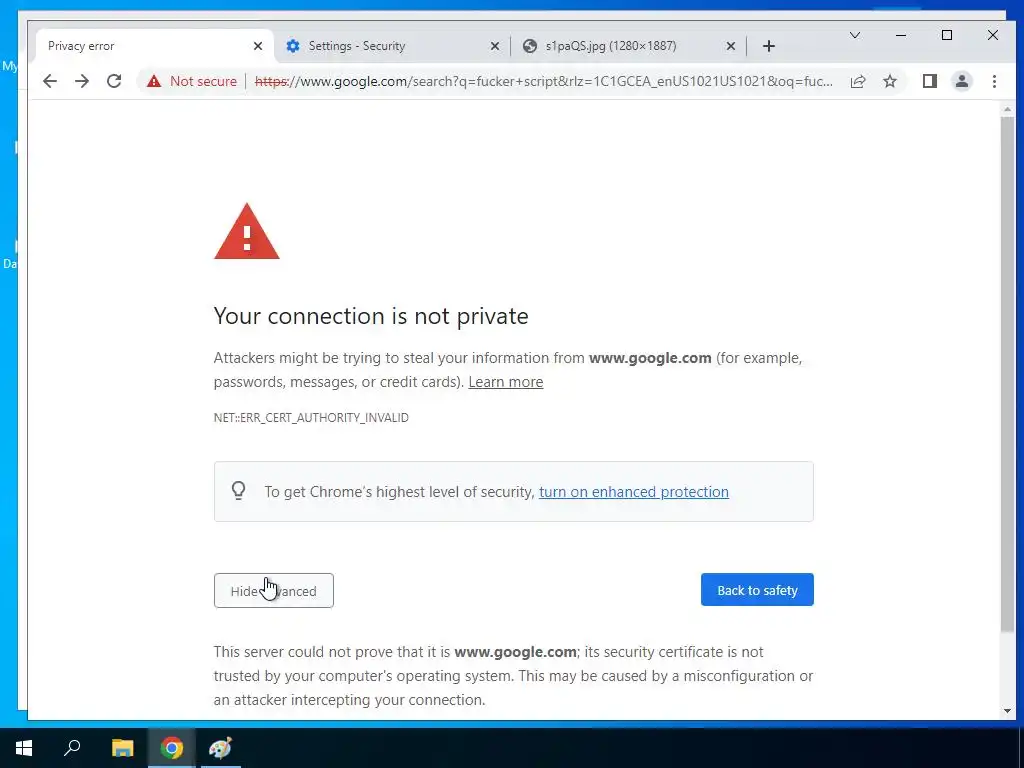This screenshot has width=1024, height=768.
Task: Bookmark this tab with star icon
Action: click(889, 81)
